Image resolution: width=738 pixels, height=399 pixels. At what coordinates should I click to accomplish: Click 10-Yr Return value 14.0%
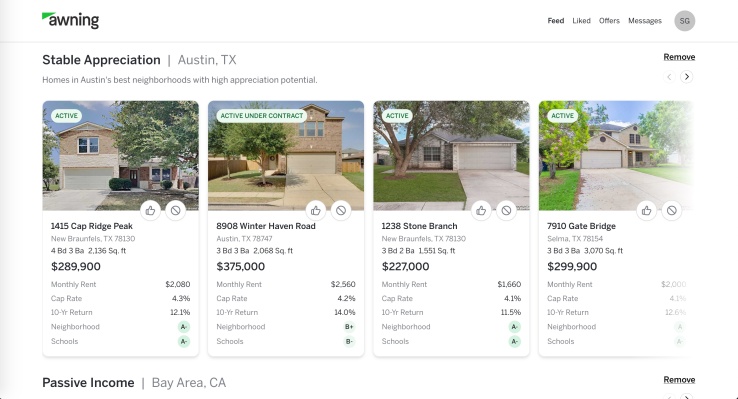pyautogui.click(x=345, y=312)
